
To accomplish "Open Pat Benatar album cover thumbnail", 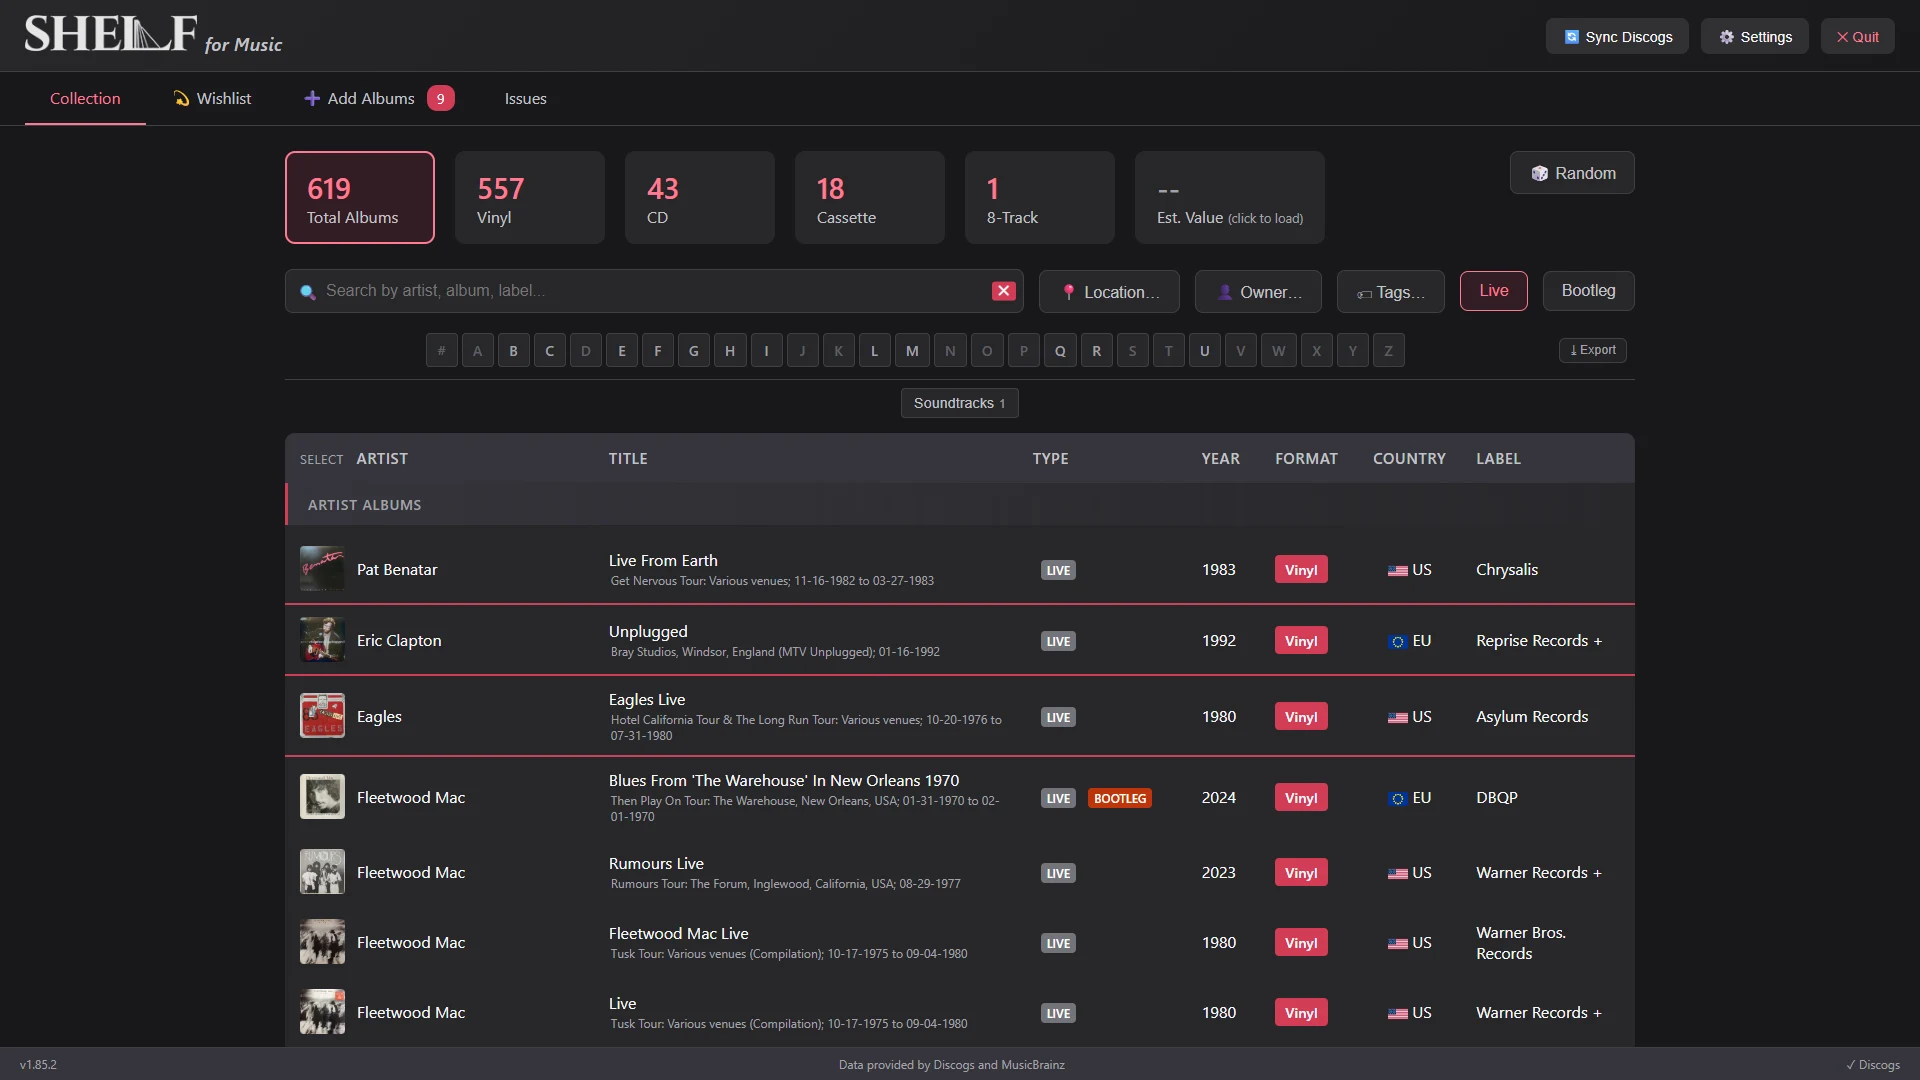I will 322,569.
